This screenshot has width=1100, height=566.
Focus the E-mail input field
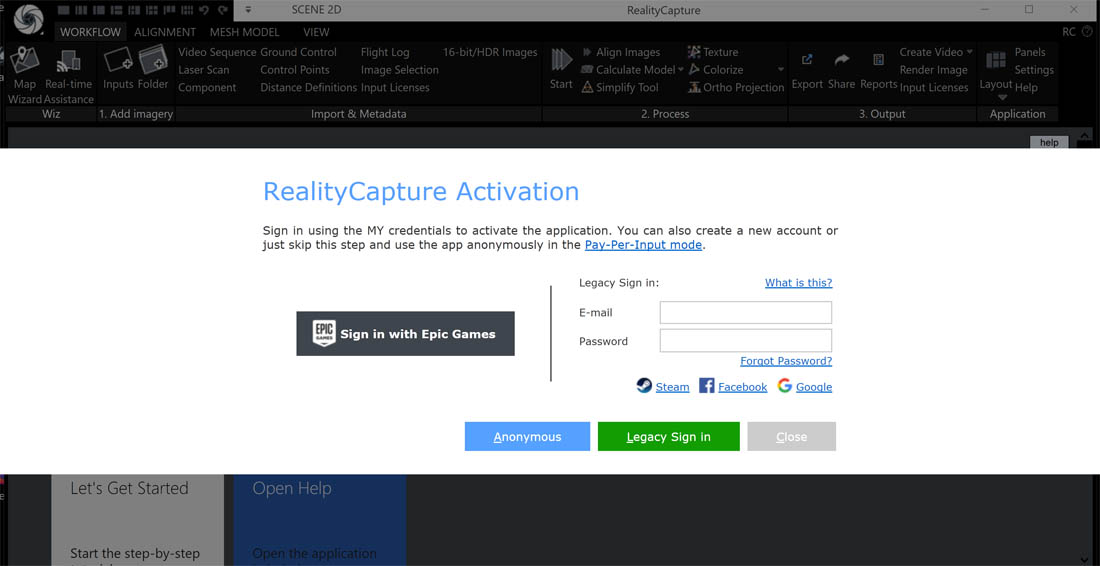pos(746,313)
